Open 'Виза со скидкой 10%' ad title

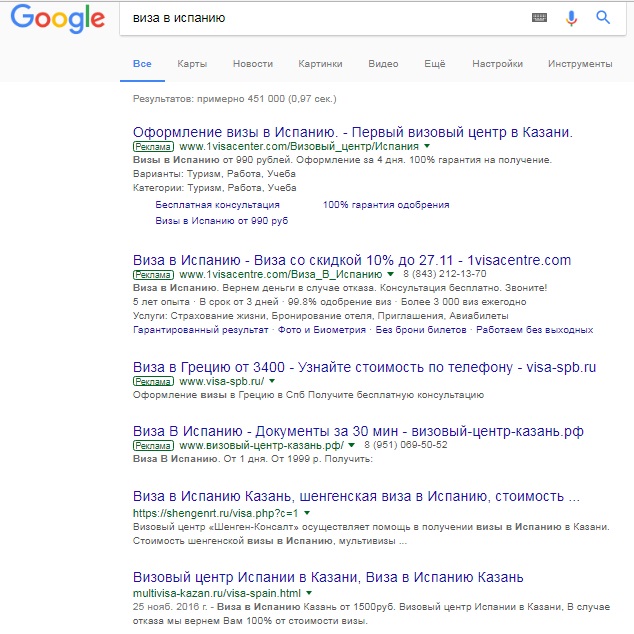[x=352, y=260]
